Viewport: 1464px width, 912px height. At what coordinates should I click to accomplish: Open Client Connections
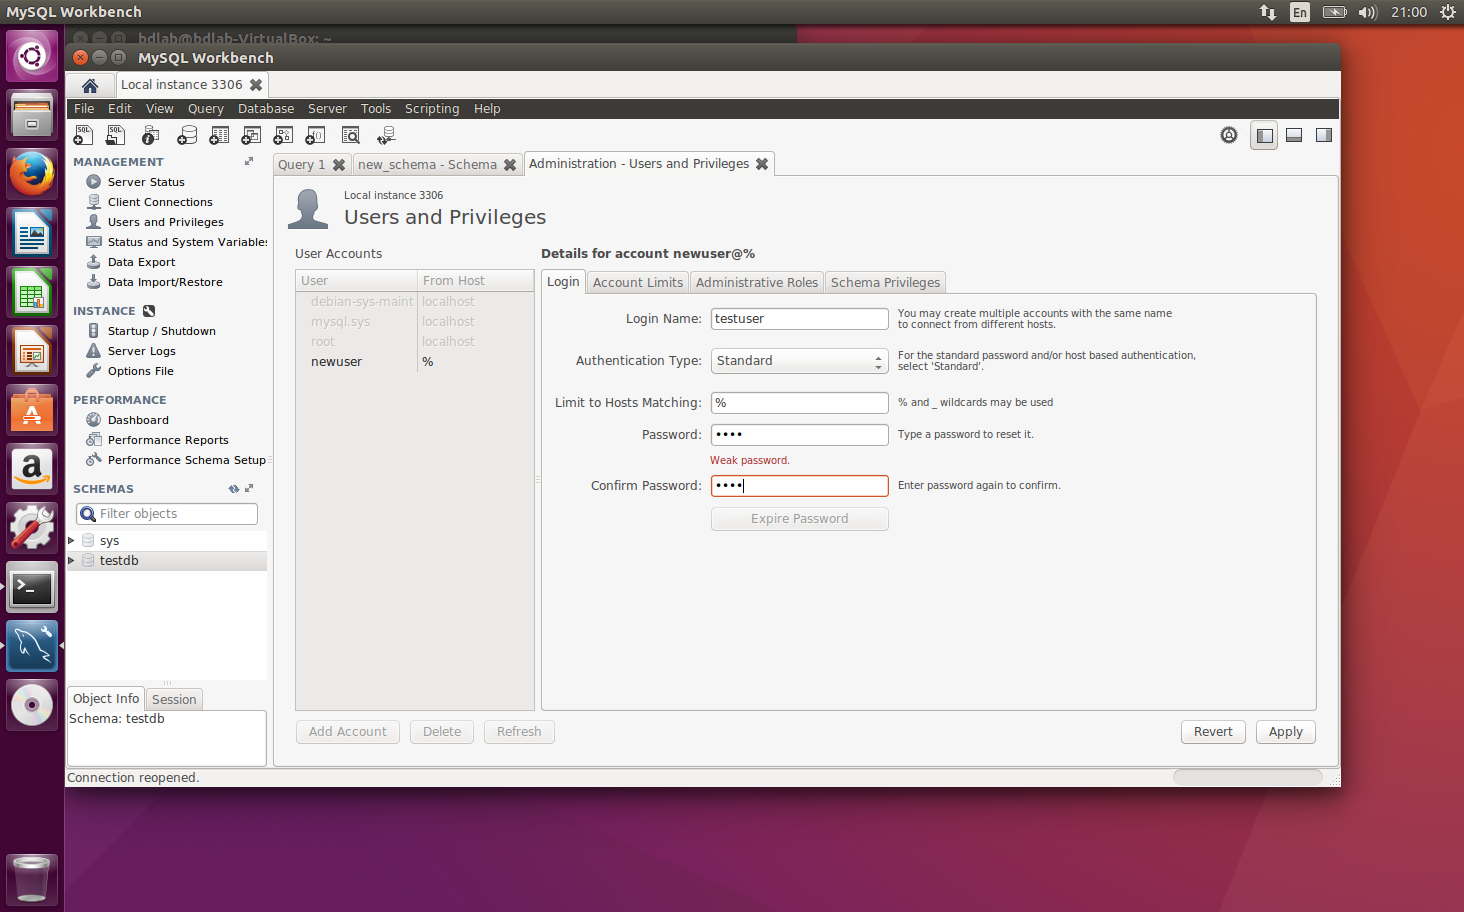pos(160,202)
